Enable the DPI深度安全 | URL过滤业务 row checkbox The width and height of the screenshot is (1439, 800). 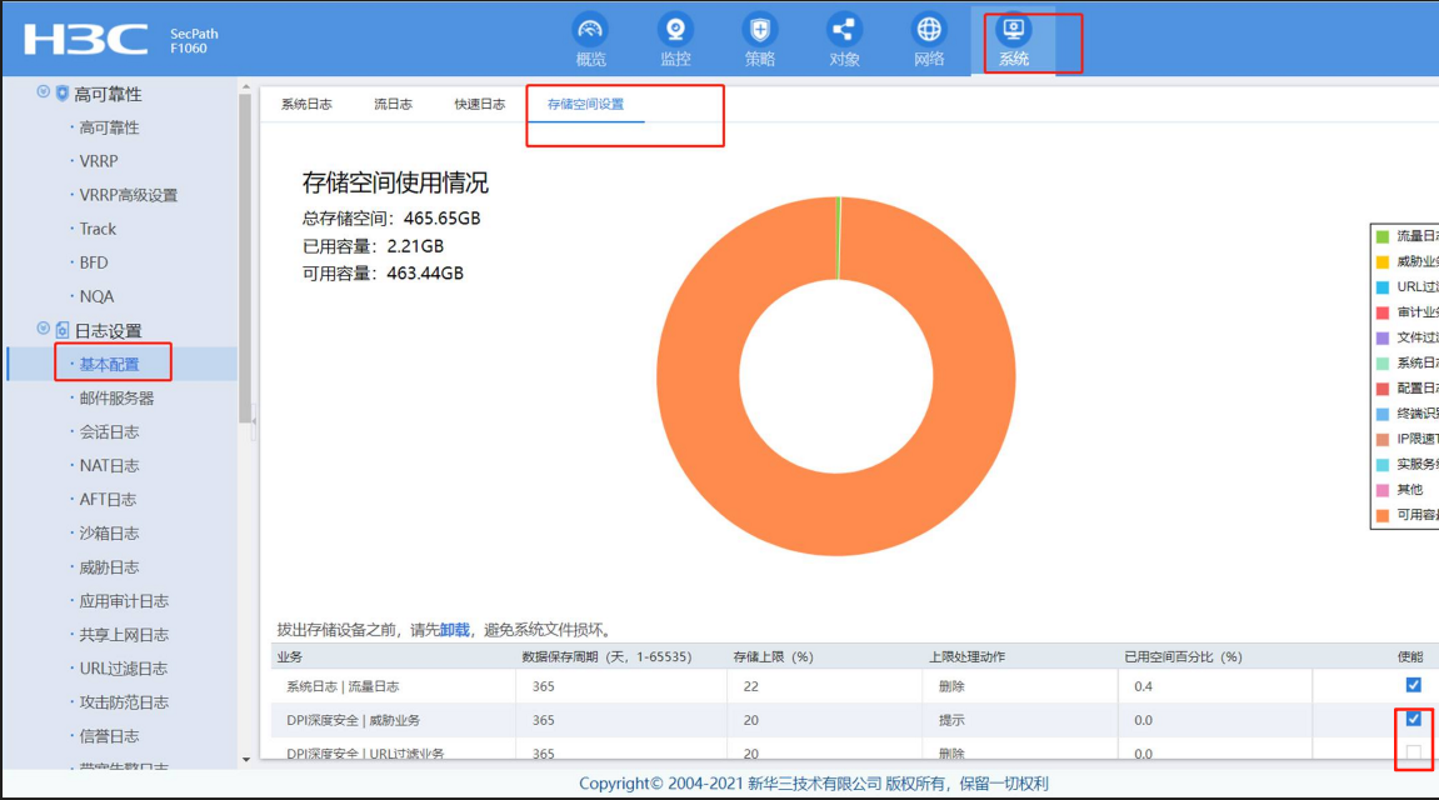coord(1413,752)
